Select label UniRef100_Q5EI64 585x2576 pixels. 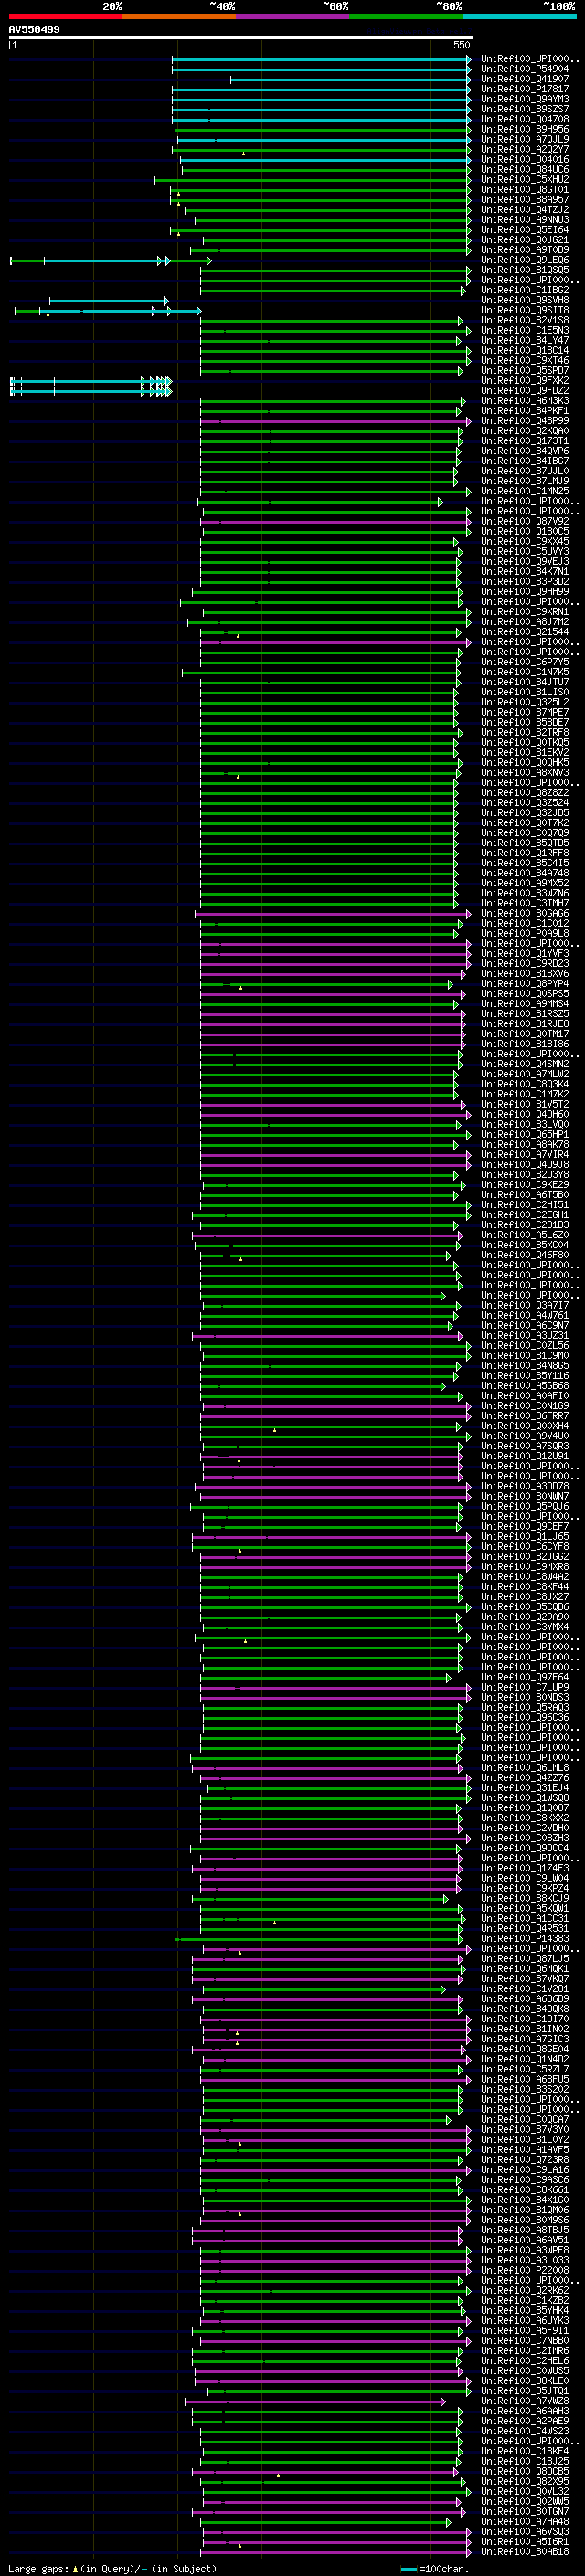tap(525, 230)
